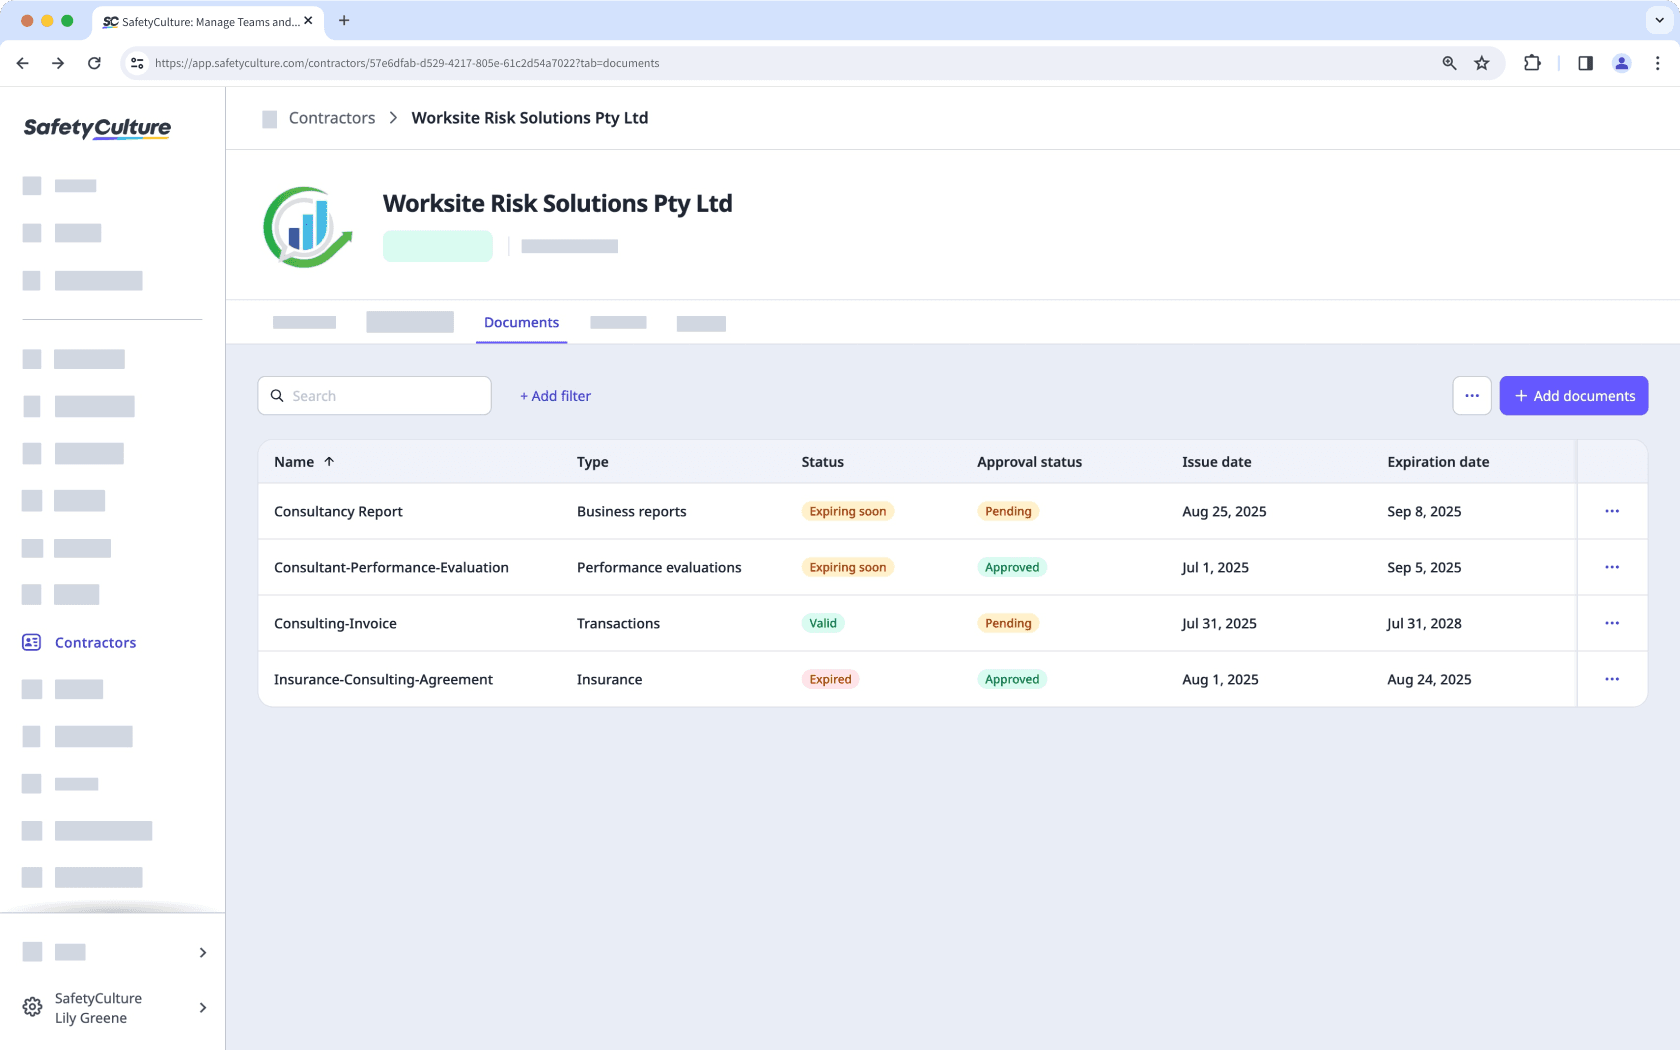1680x1050 pixels.
Task: Click the search magnifier in the search box
Action: click(x=277, y=395)
